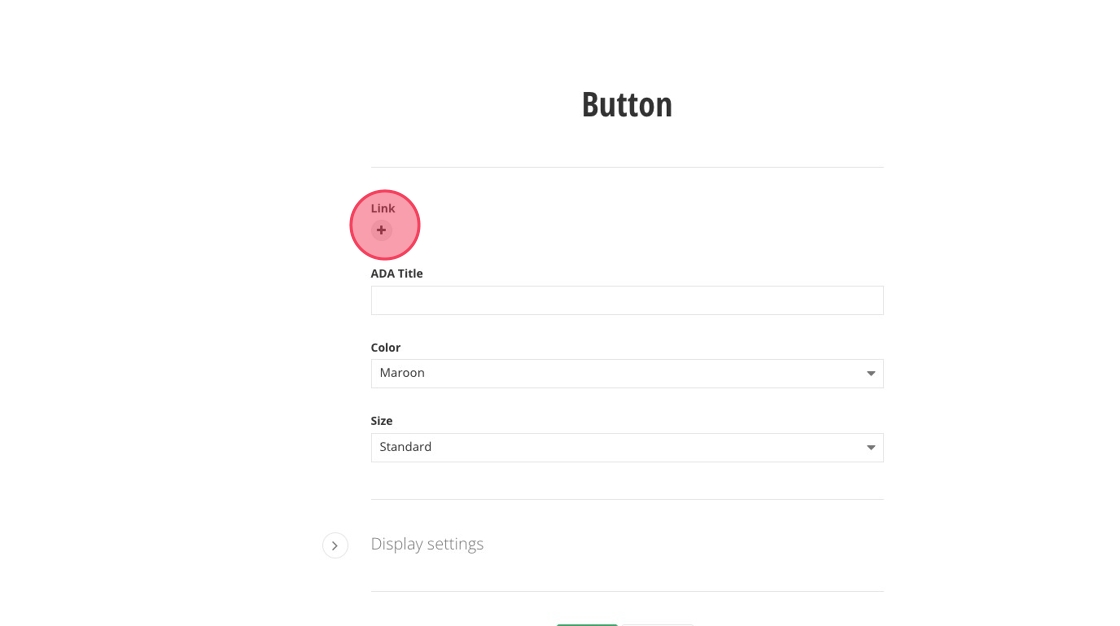
Task: Click the divider line below Display settings
Action: [x=627, y=591]
